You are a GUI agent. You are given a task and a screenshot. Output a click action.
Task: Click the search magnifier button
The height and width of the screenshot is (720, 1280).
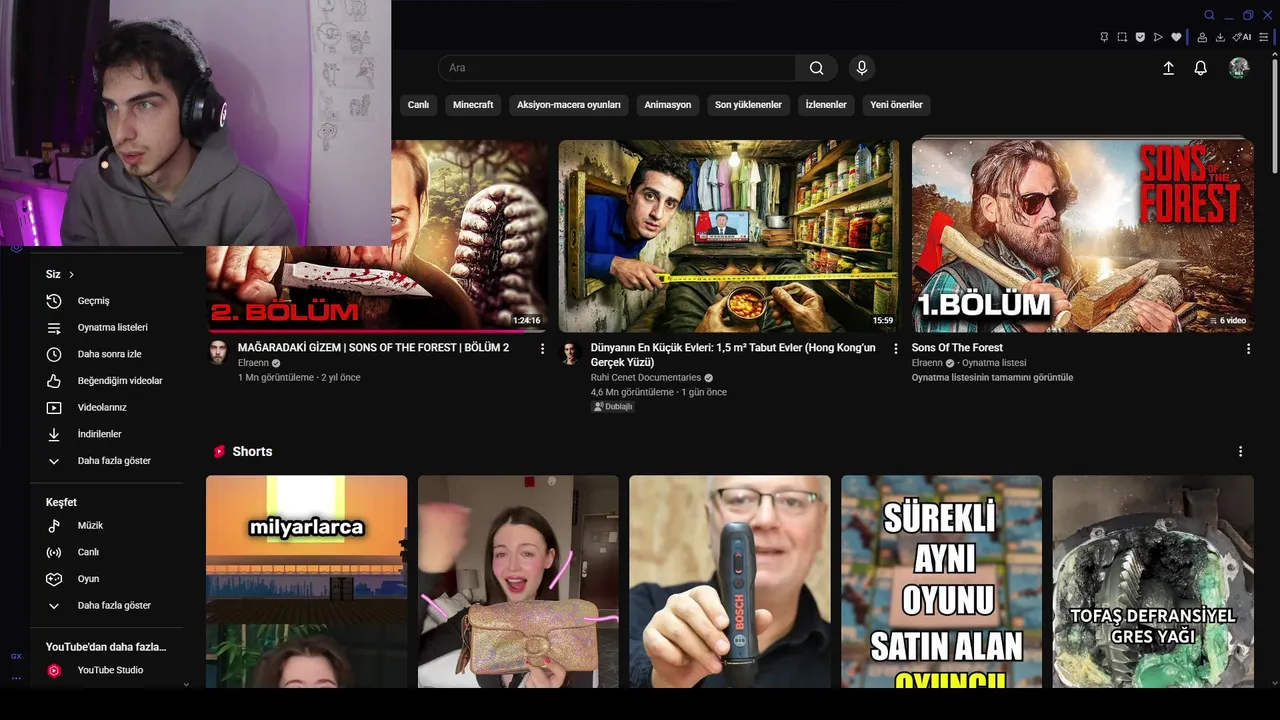point(817,68)
